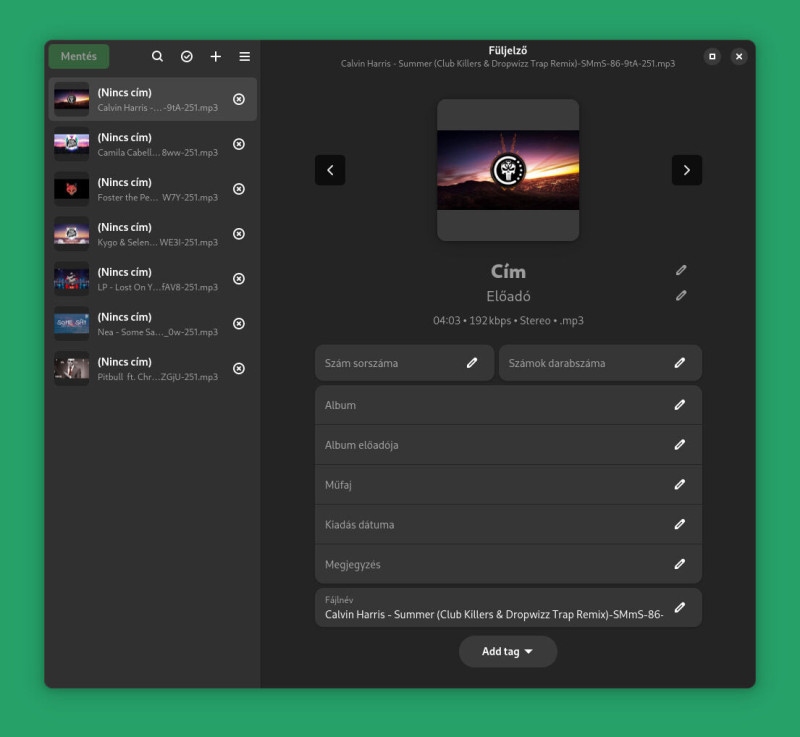The height and width of the screenshot is (737, 800).
Task: Open the hamburger main menu
Action: [x=245, y=56]
